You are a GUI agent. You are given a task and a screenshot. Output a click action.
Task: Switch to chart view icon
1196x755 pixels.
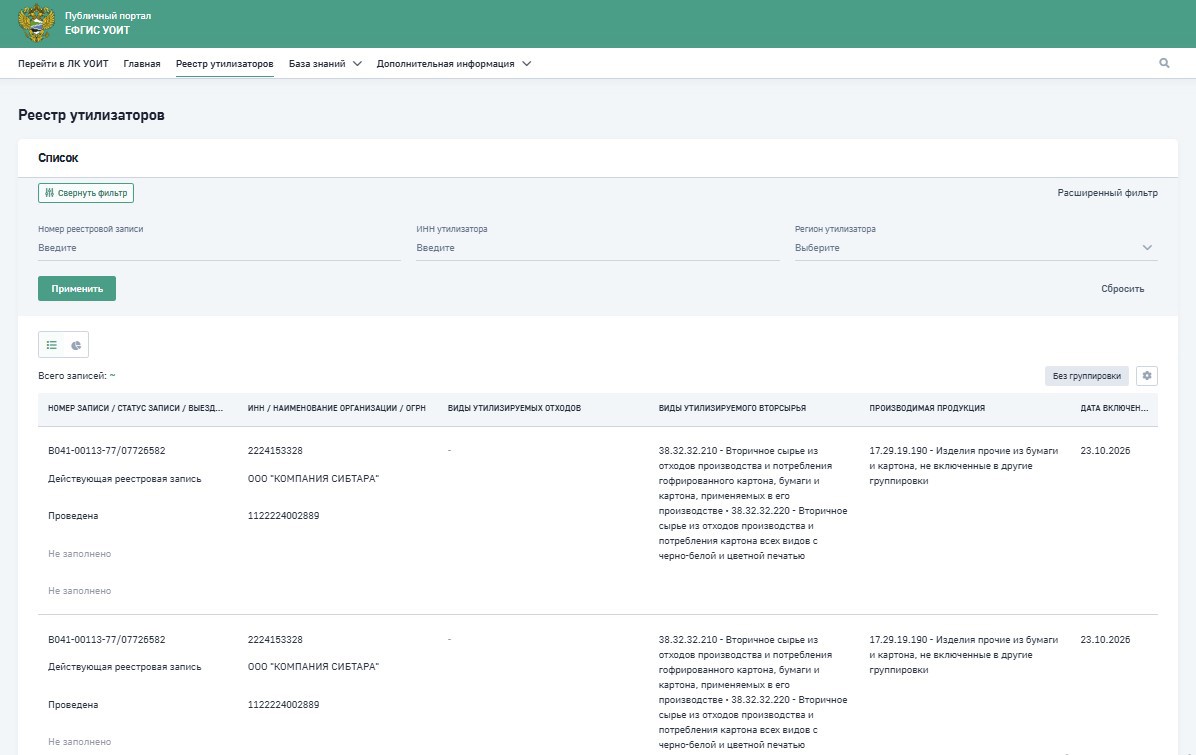click(x=76, y=345)
